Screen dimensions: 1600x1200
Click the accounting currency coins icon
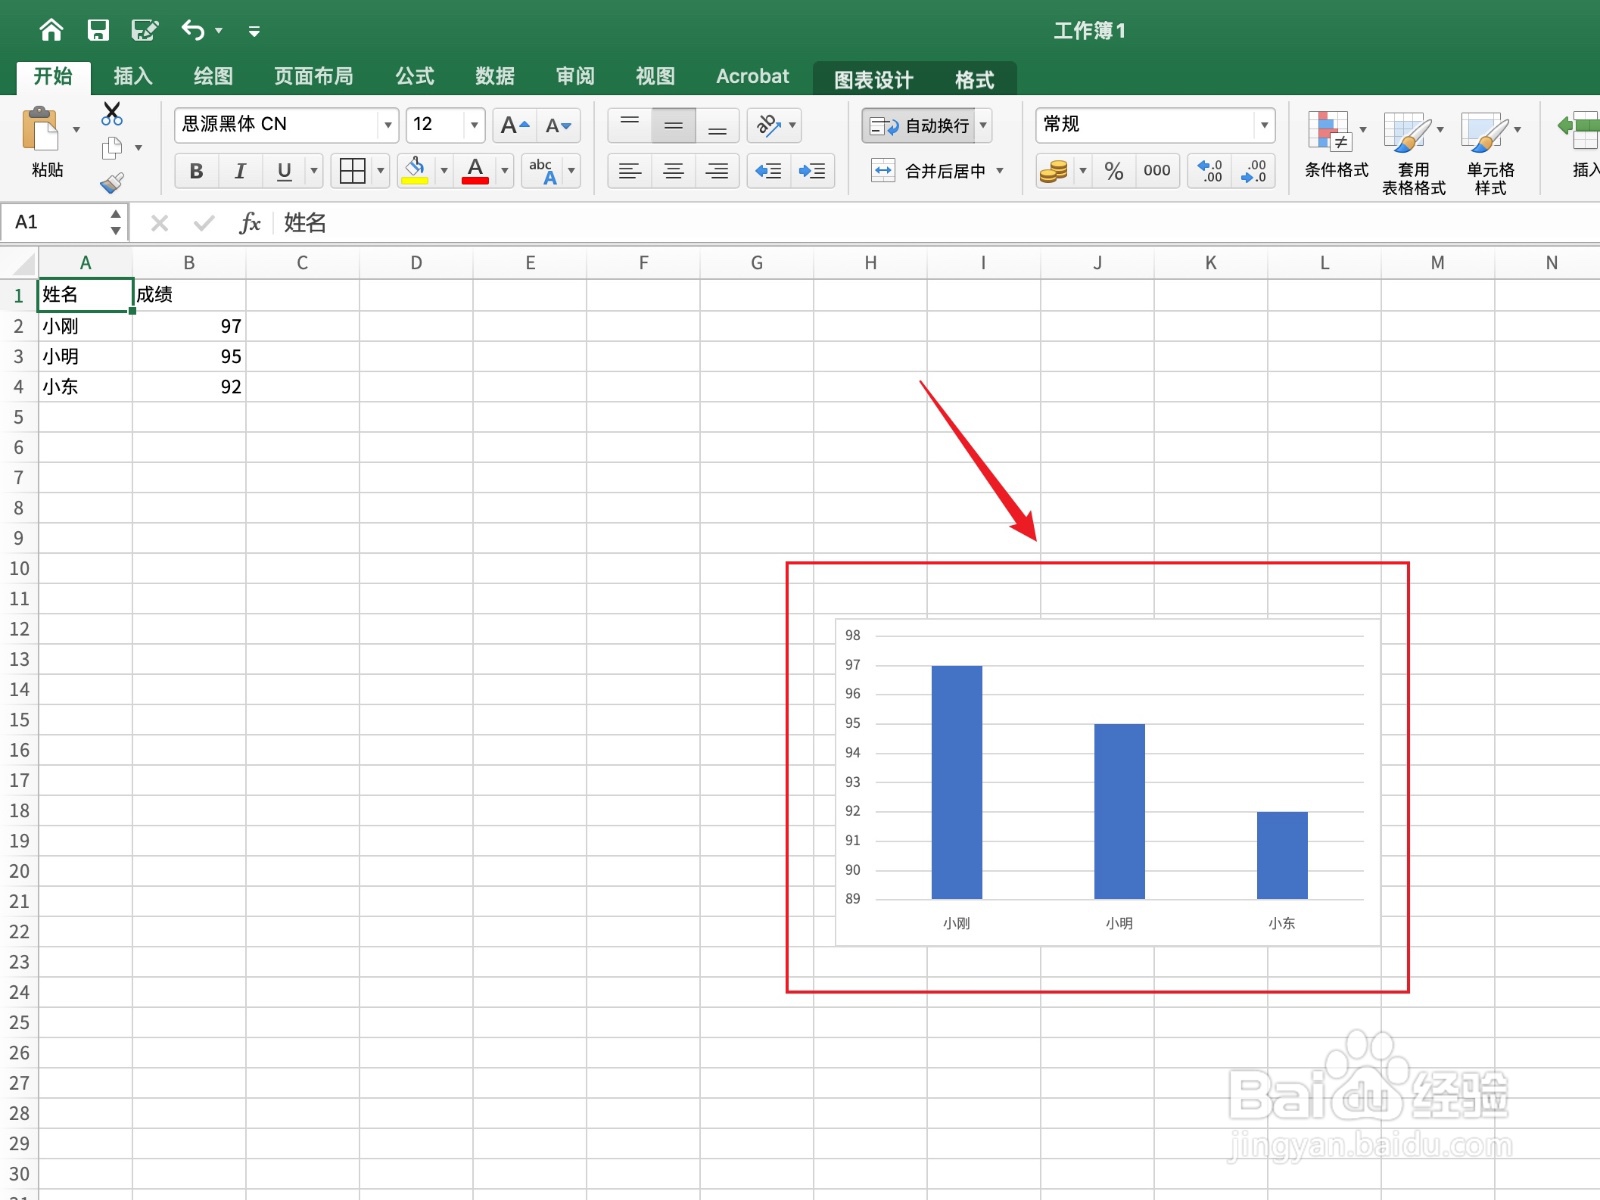point(1053,171)
